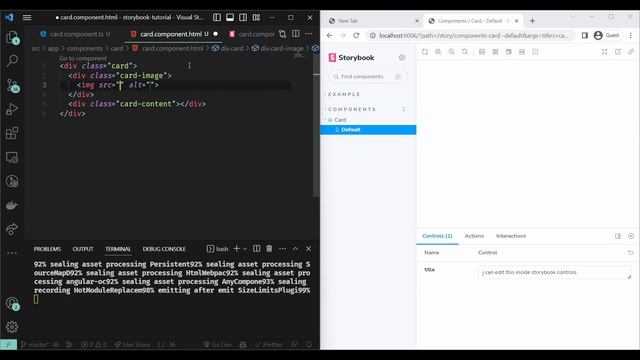This screenshot has height=360, width=640.
Task: Click Live Share in the status bar
Action: tap(133, 344)
